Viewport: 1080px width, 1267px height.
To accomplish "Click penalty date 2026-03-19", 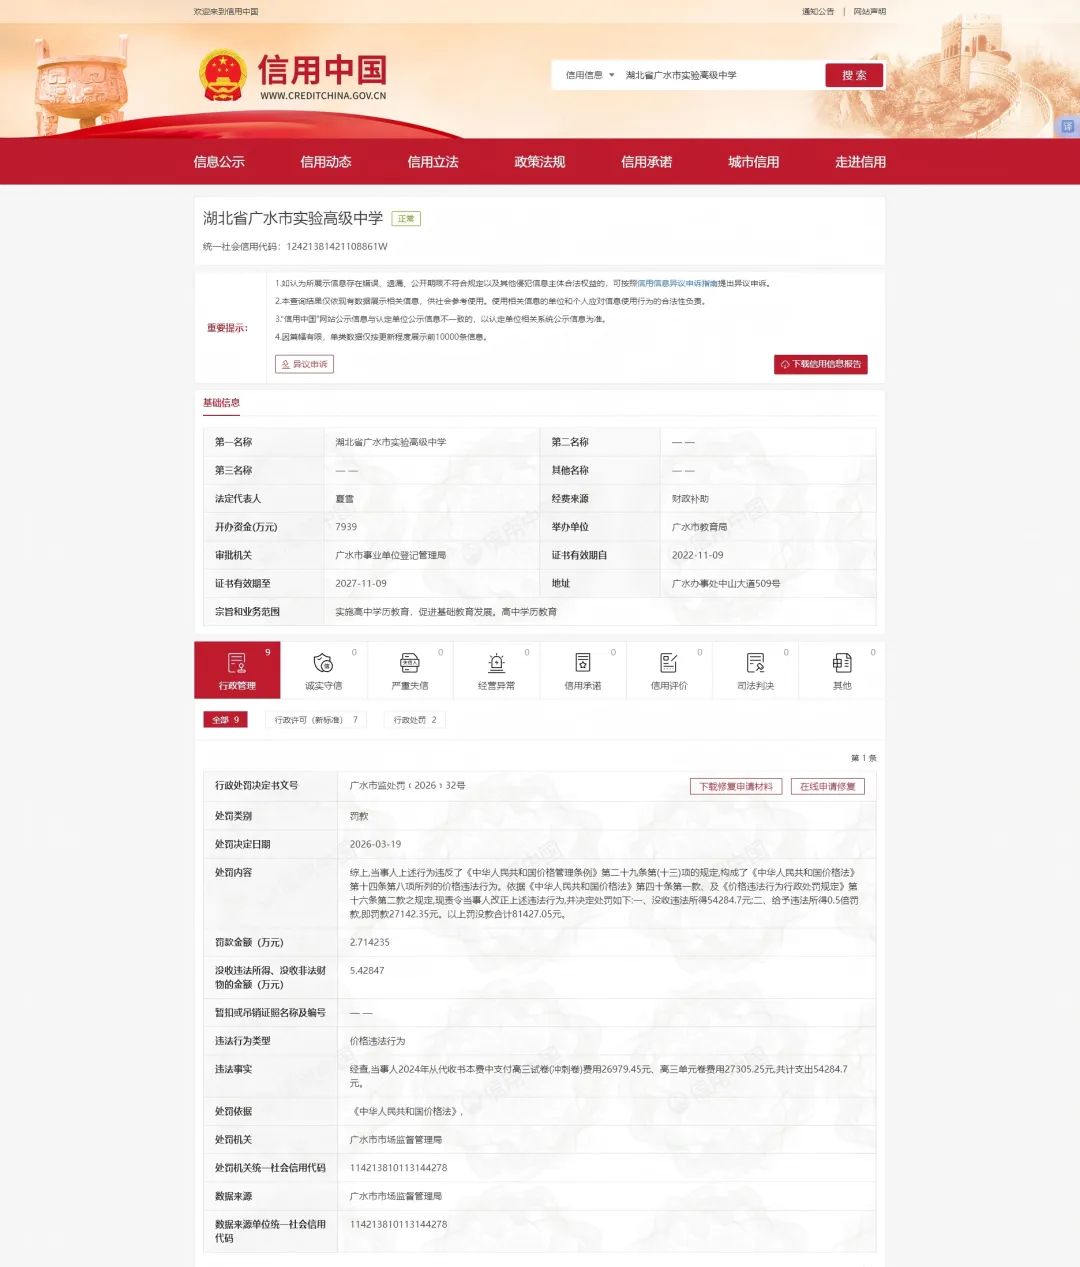I will pyautogui.click(x=376, y=844).
